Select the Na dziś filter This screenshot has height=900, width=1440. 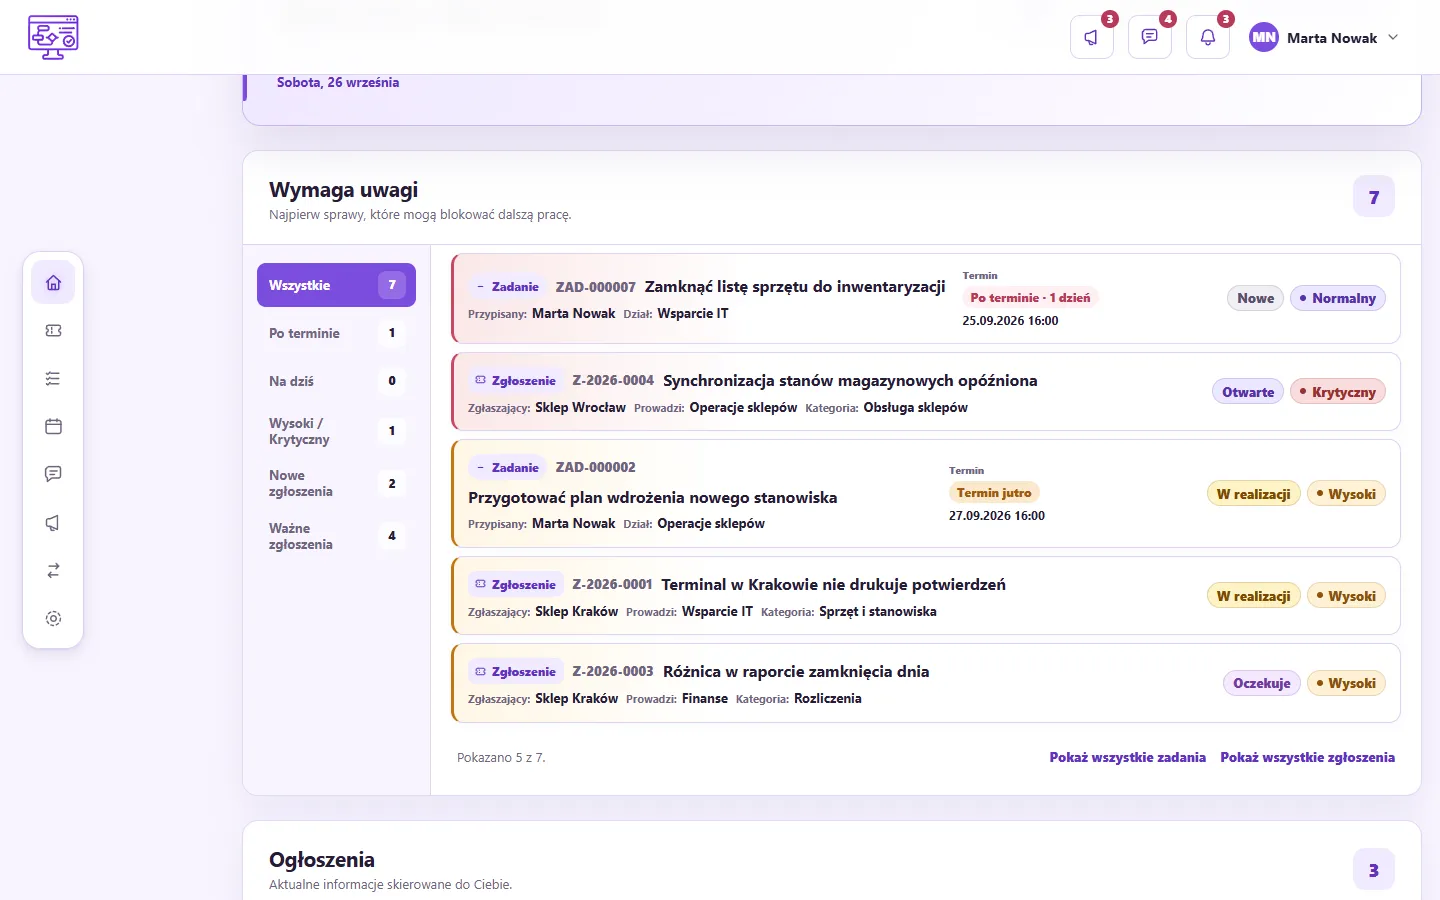336,381
